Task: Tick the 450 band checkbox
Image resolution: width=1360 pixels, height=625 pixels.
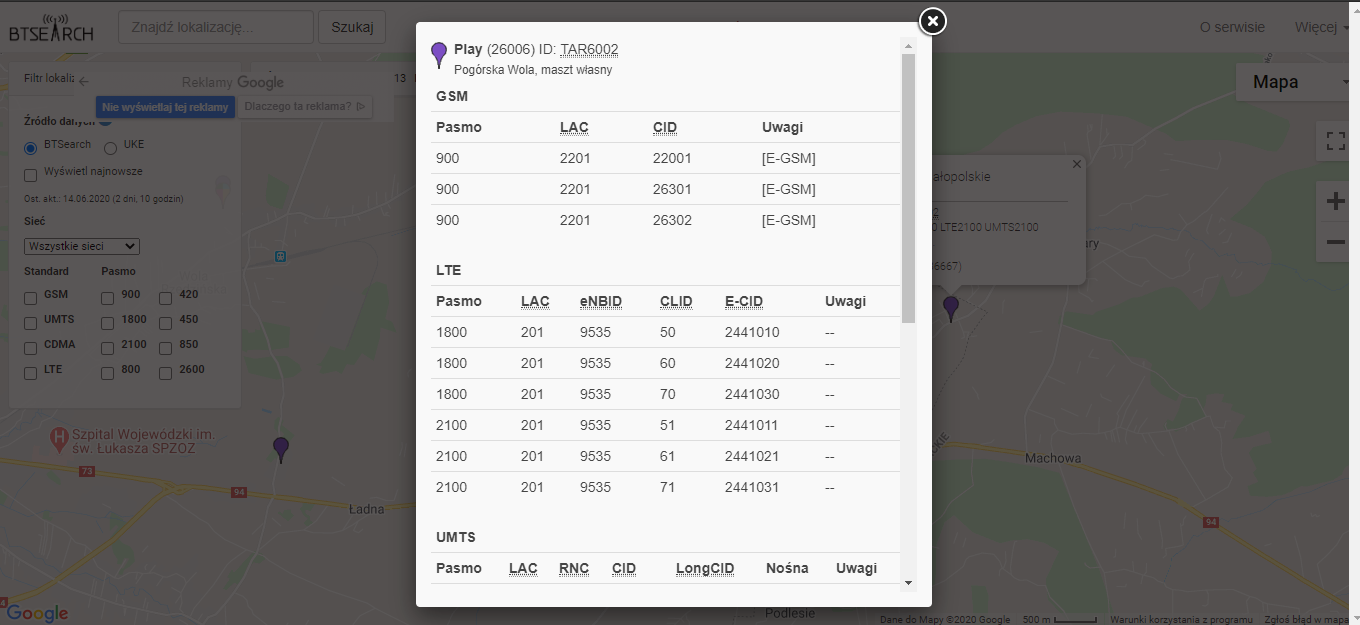Action: (166, 323)
